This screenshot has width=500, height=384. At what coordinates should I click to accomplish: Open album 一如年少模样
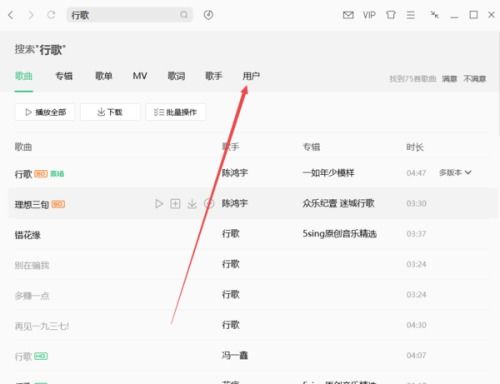pos(328,173)
